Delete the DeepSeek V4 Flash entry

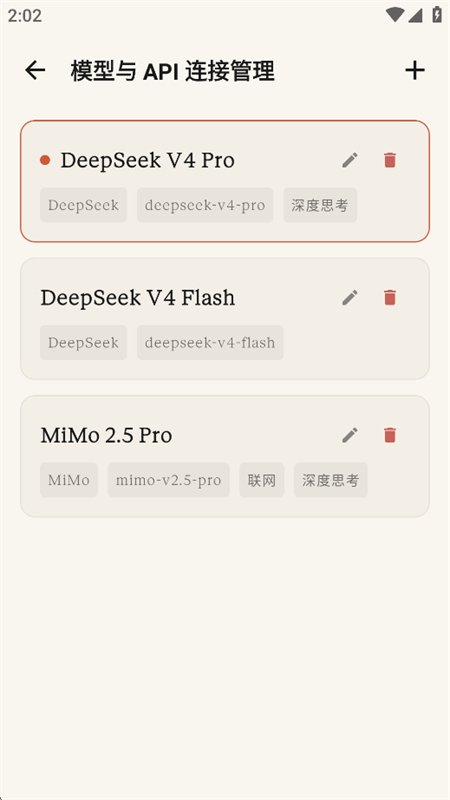(390, 297)
